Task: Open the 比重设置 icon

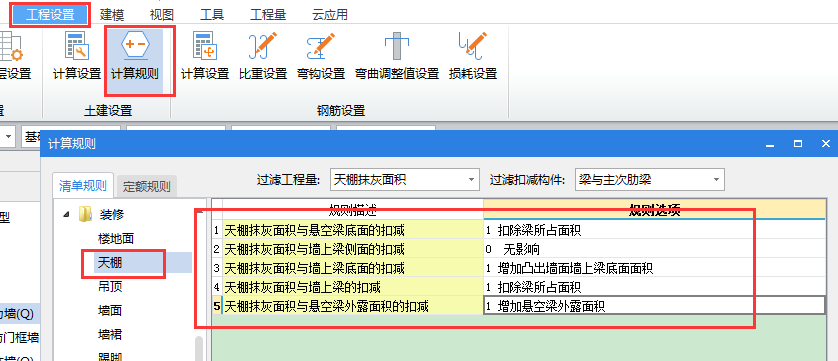Action: tap(263, 46)
